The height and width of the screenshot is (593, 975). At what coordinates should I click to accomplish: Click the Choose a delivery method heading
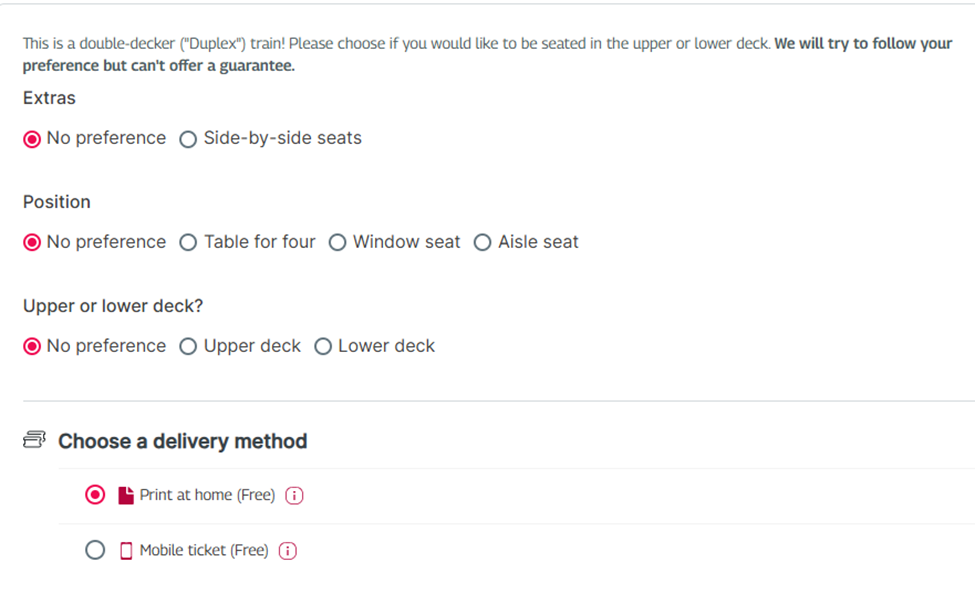(183, 441)
